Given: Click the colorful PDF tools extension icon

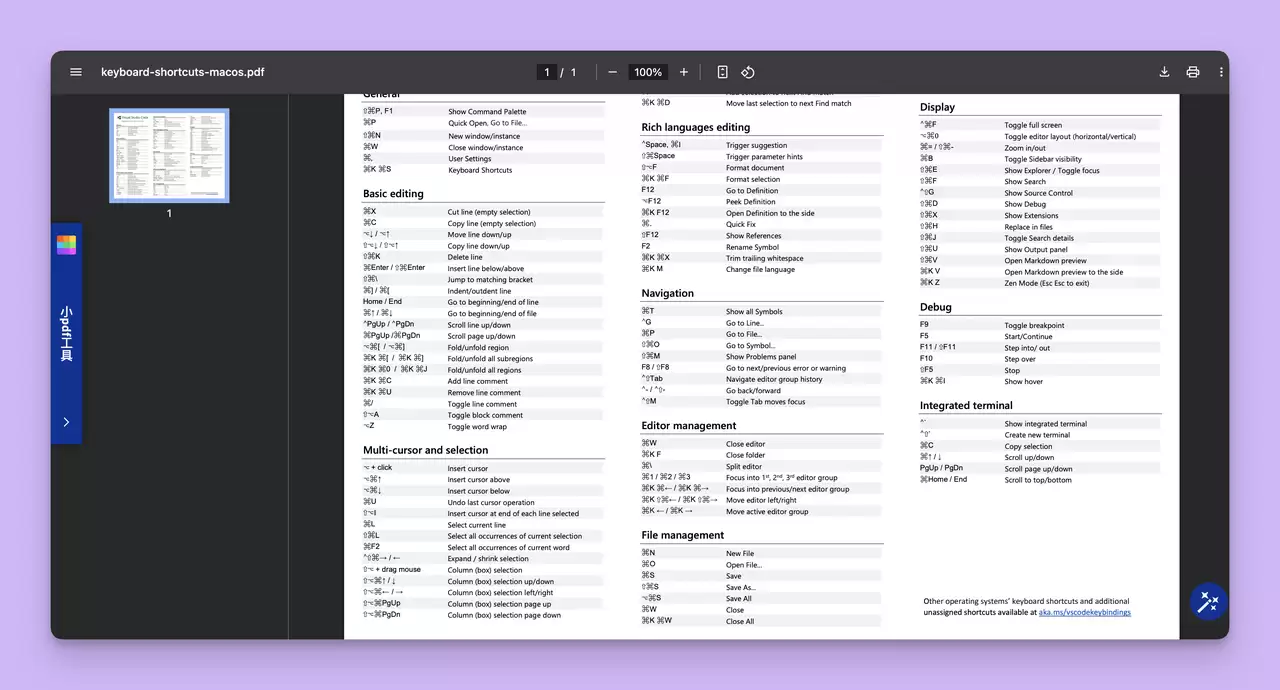Looking at the screenshot, I should click(x=66, y=245).
